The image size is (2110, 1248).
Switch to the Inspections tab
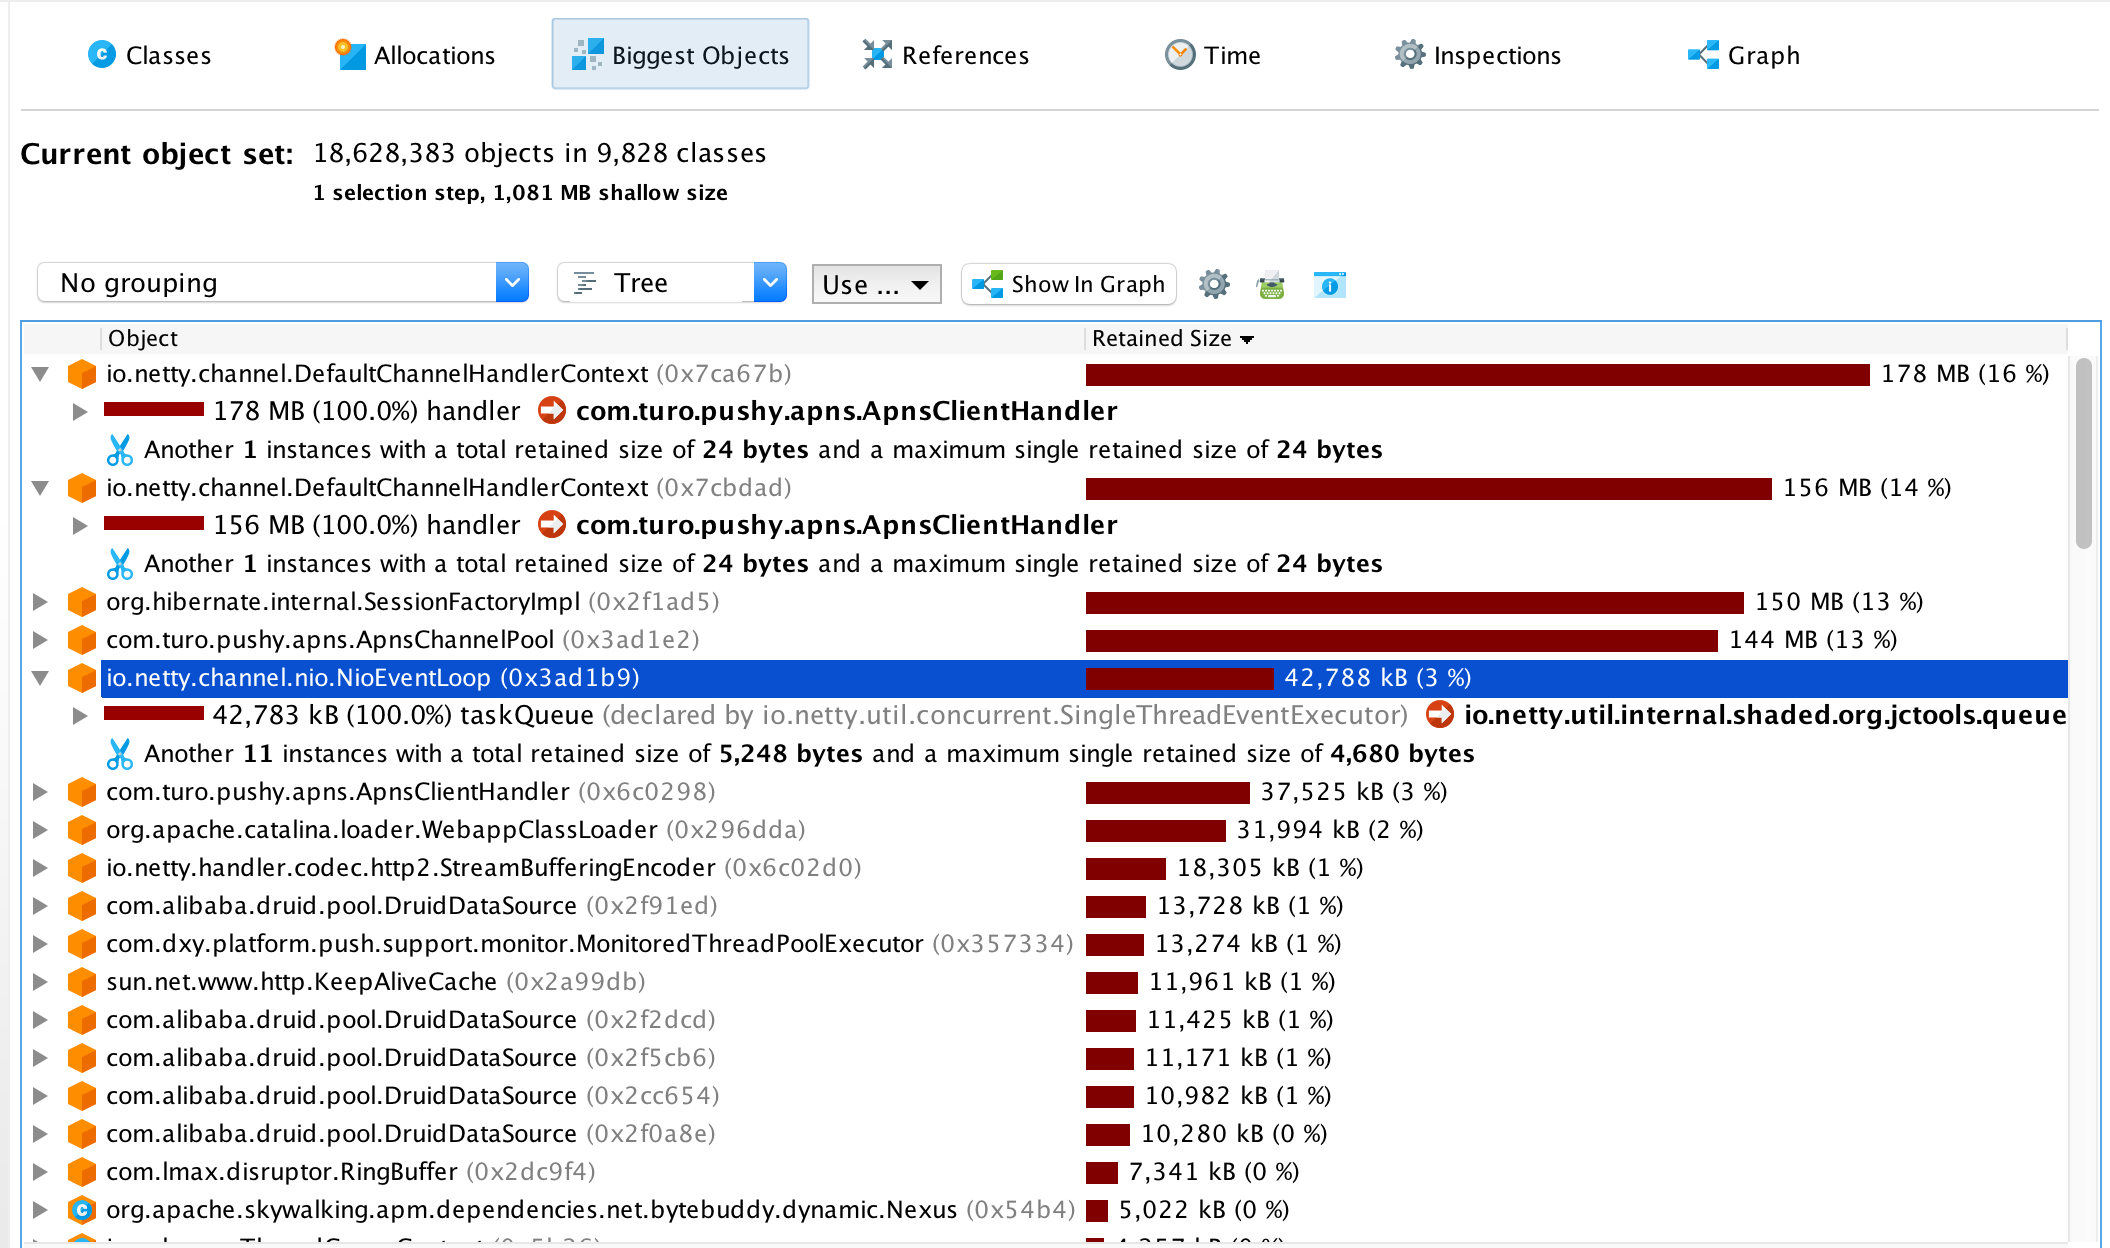pyautogui.click(x=1478, y=55)
